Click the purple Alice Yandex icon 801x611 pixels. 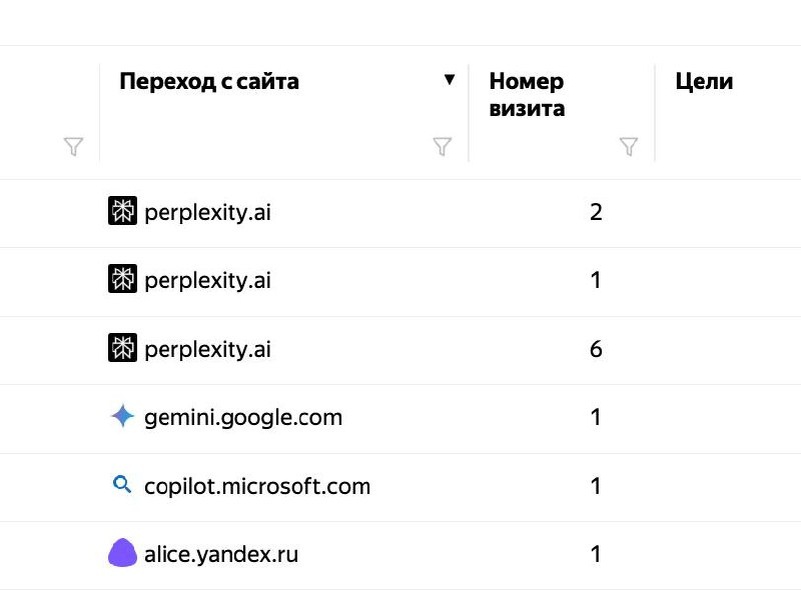[x=123, y=553]
